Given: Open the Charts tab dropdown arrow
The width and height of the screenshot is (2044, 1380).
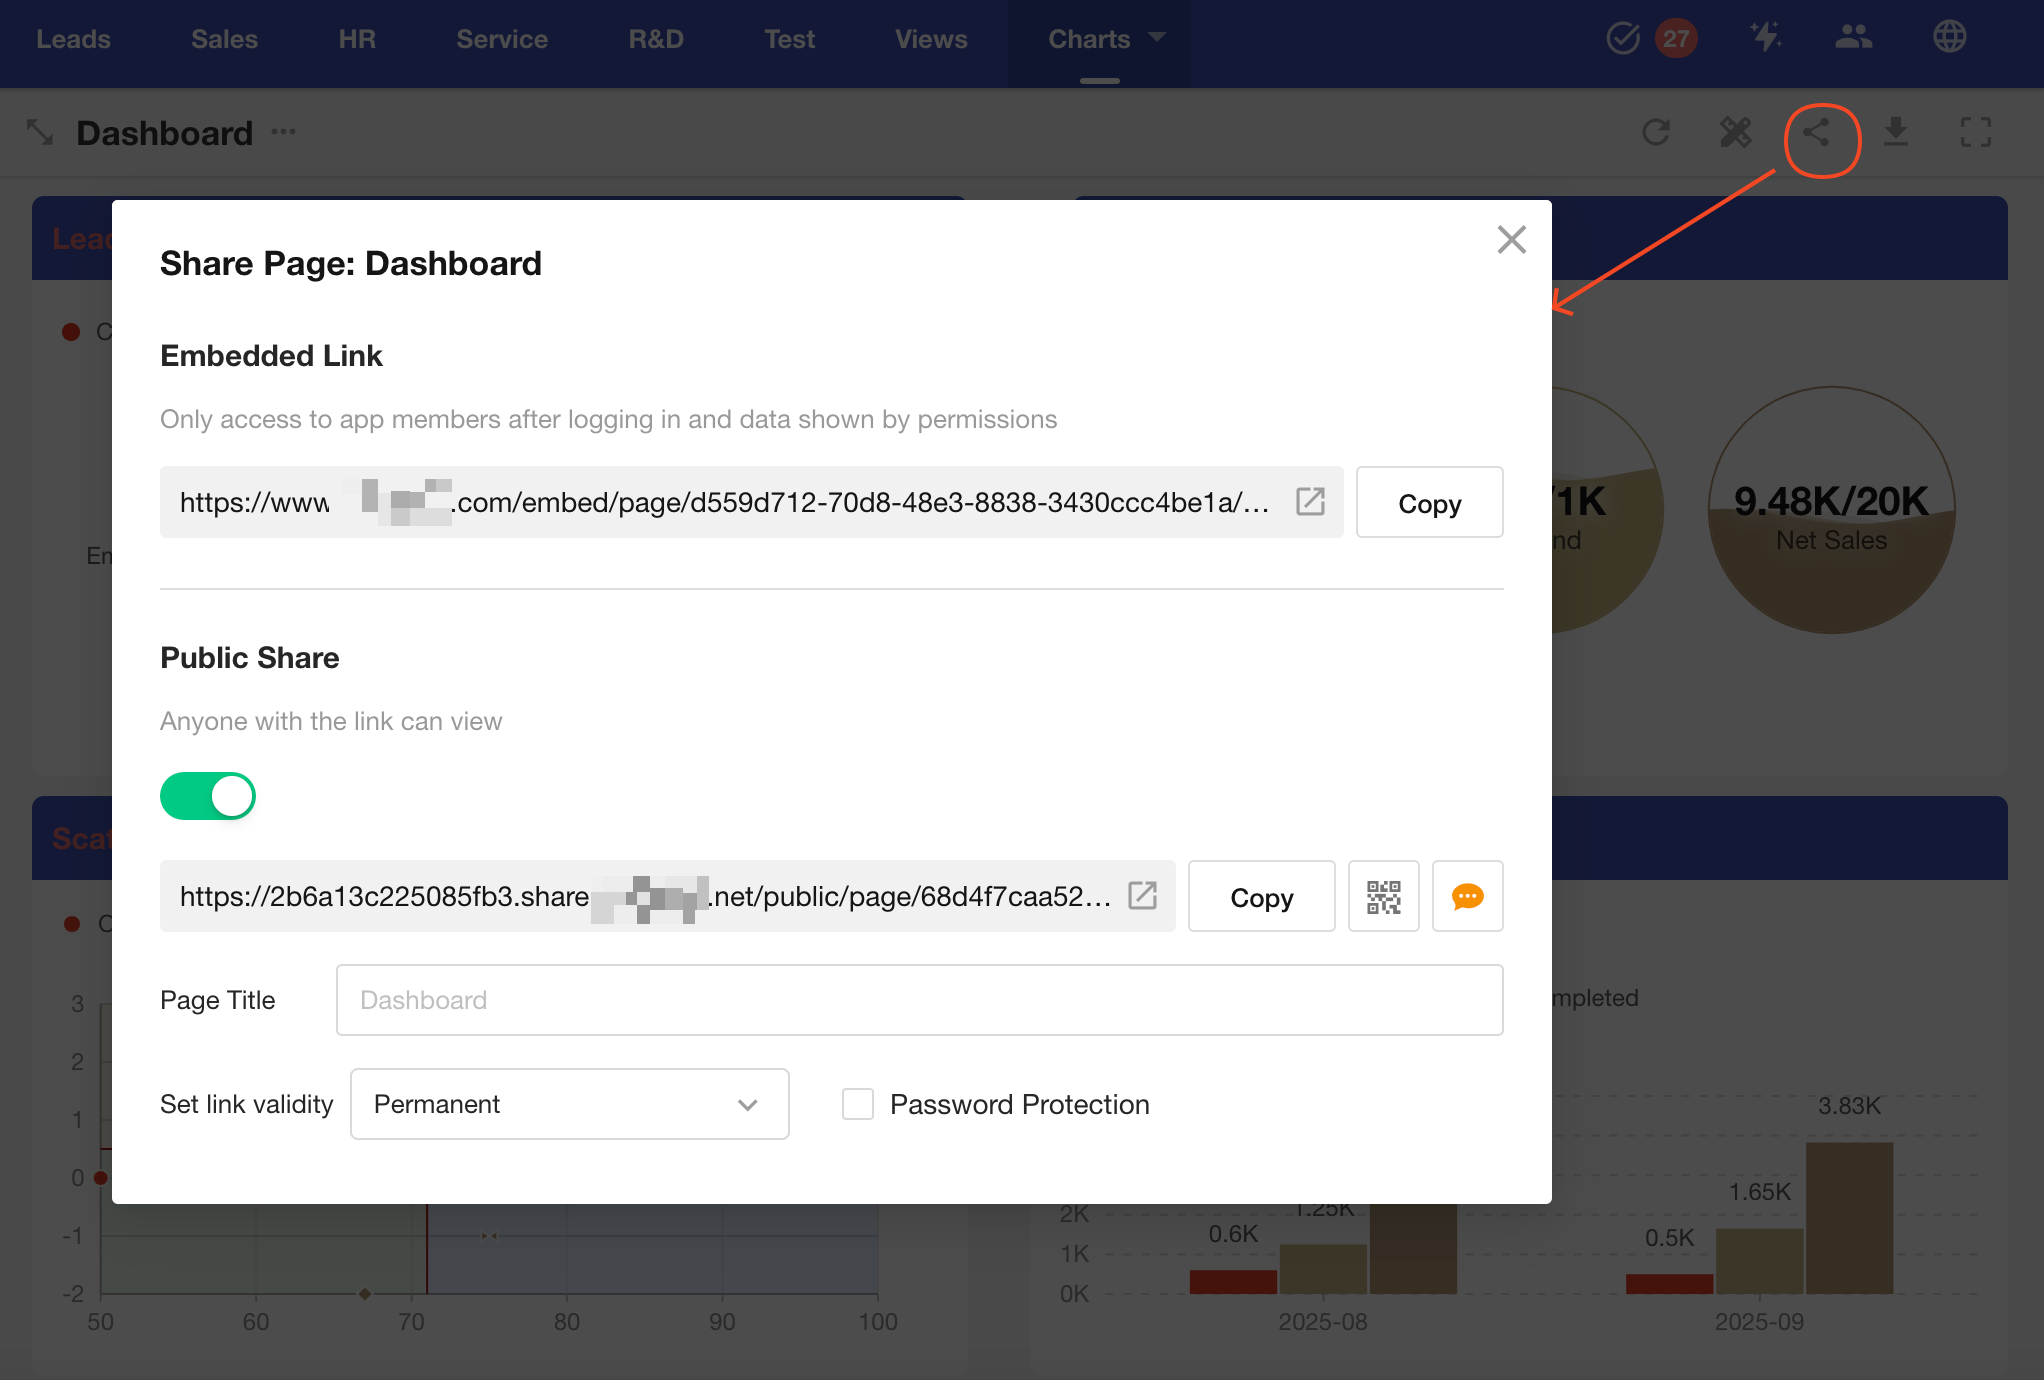Looking at the screenshot, I should point(1158,38).
